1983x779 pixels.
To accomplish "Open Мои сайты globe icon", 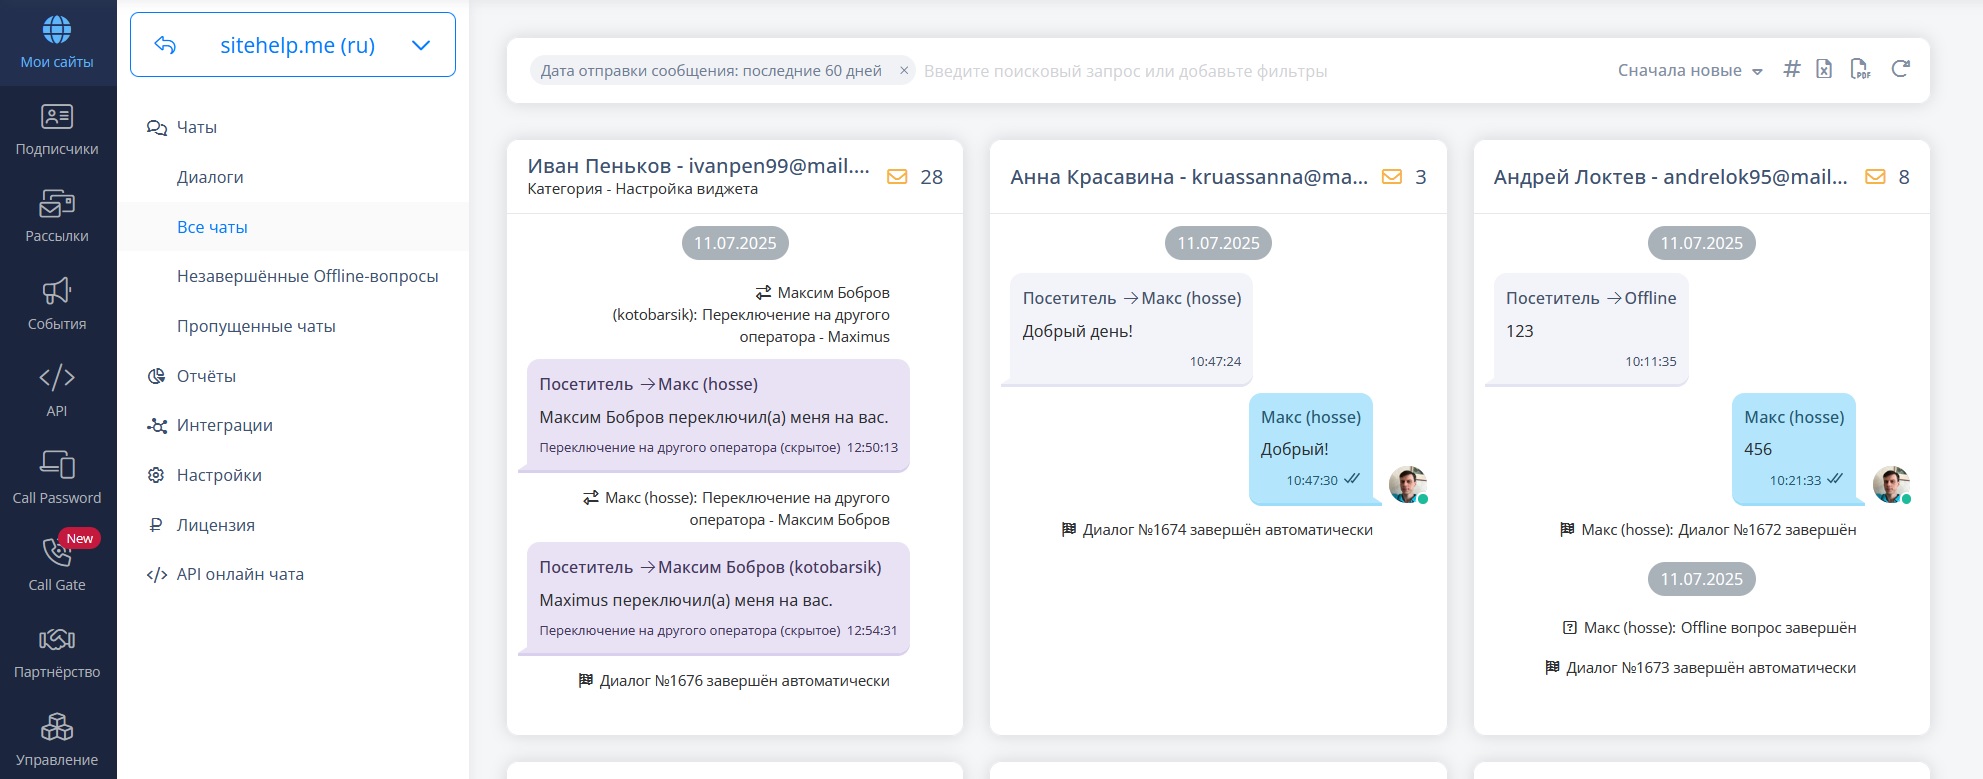I will coord(57,30).
